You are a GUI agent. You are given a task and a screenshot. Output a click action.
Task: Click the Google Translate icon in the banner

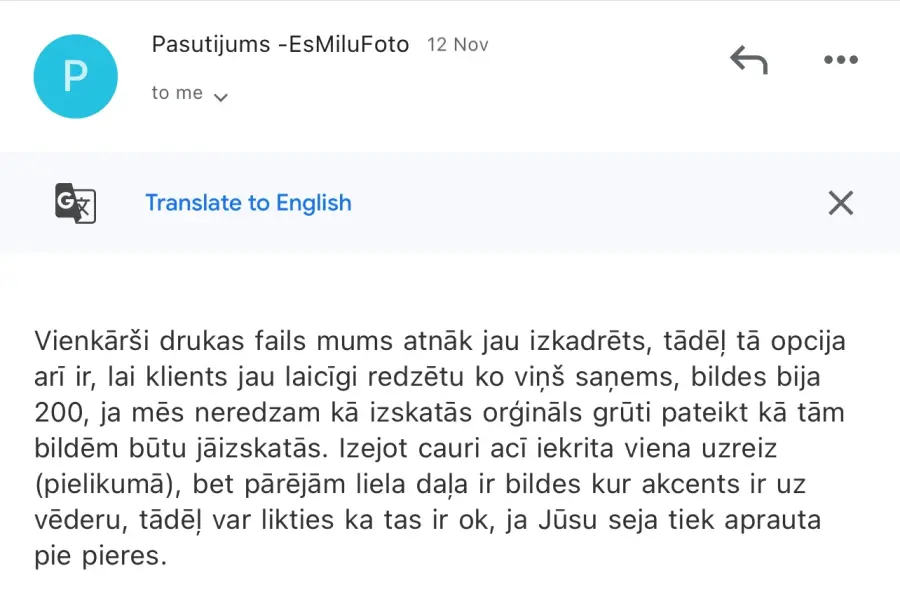(75, 203)
